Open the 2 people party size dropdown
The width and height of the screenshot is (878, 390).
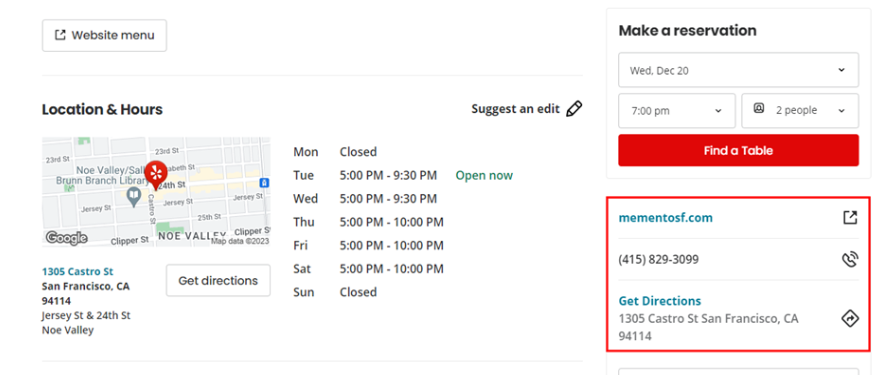click(x=800, y=110)
